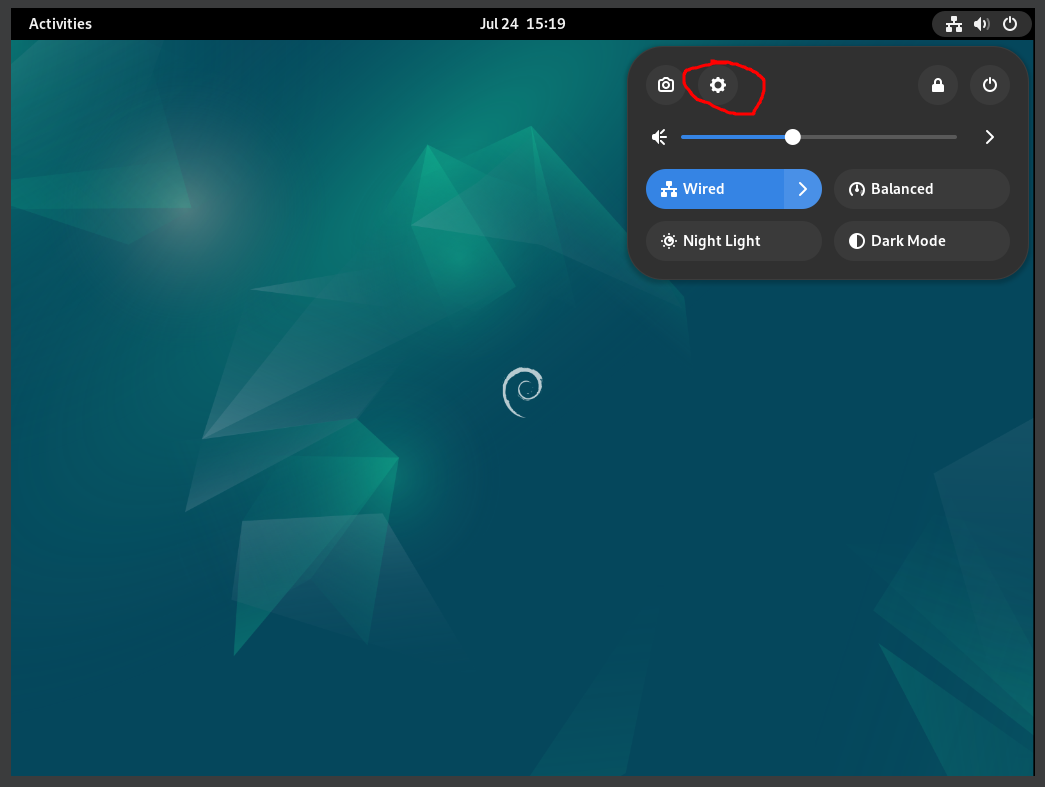Open Settings via the gear icon

click(x=717, y=85)
